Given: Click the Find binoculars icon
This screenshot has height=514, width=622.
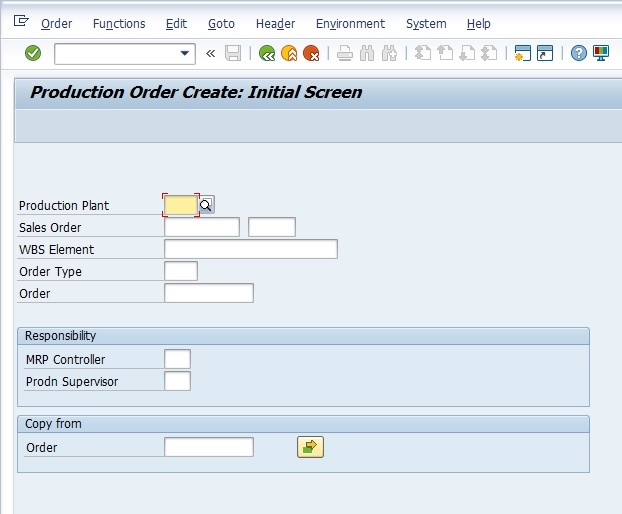Looking at the screenshot, I should click(x=367, y=53).
